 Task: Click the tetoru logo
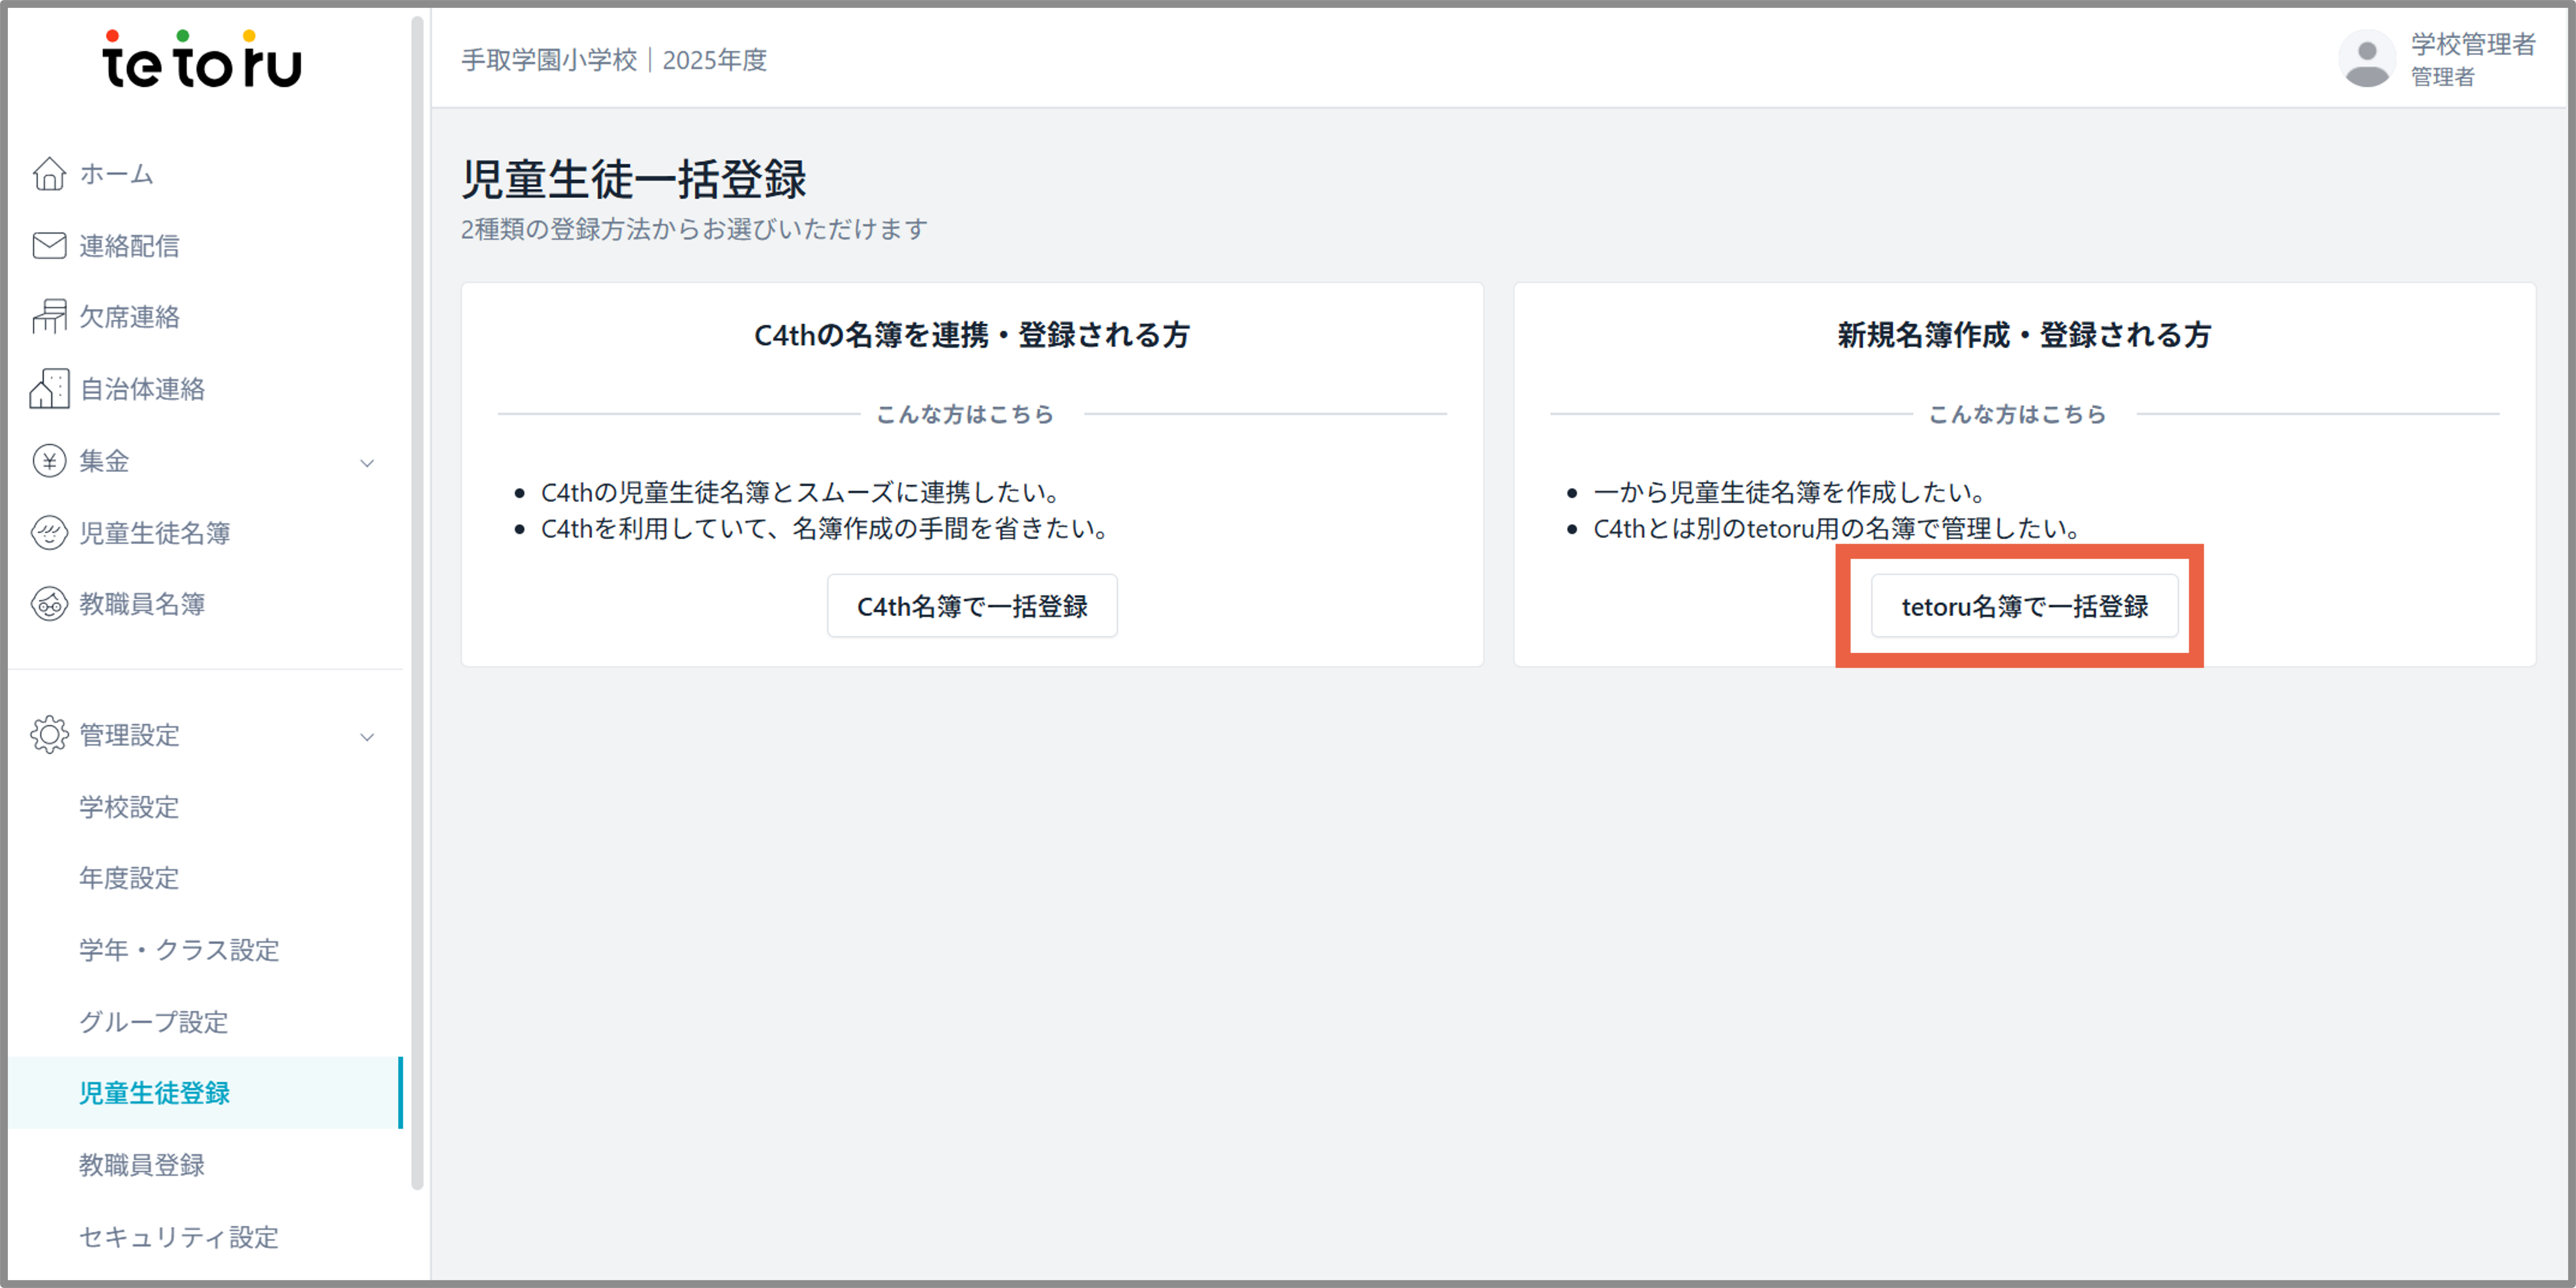pyautogui.click(x=201, y=60)
